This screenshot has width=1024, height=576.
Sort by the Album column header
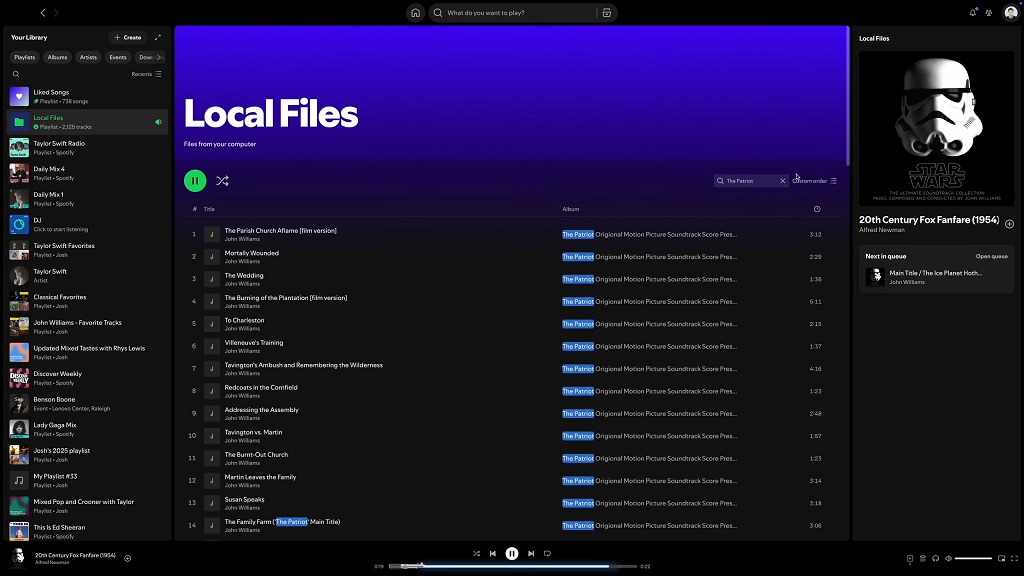[x=571, y=209]
